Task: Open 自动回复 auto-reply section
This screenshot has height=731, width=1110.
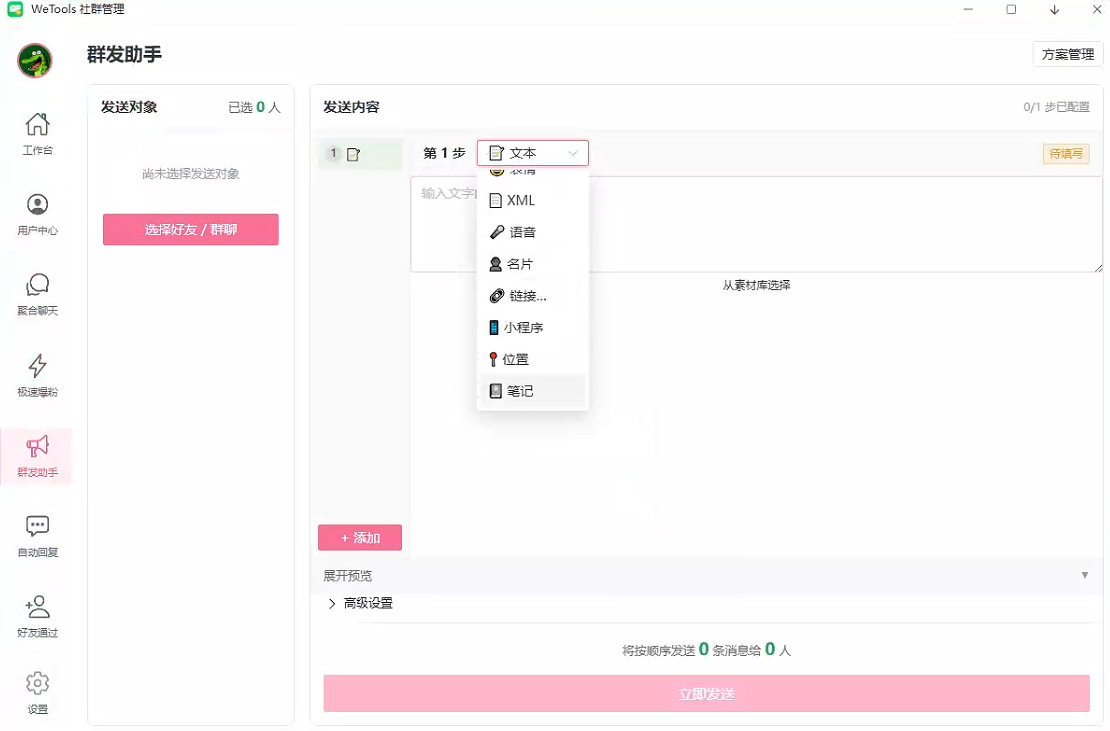Action: [37, 536]
